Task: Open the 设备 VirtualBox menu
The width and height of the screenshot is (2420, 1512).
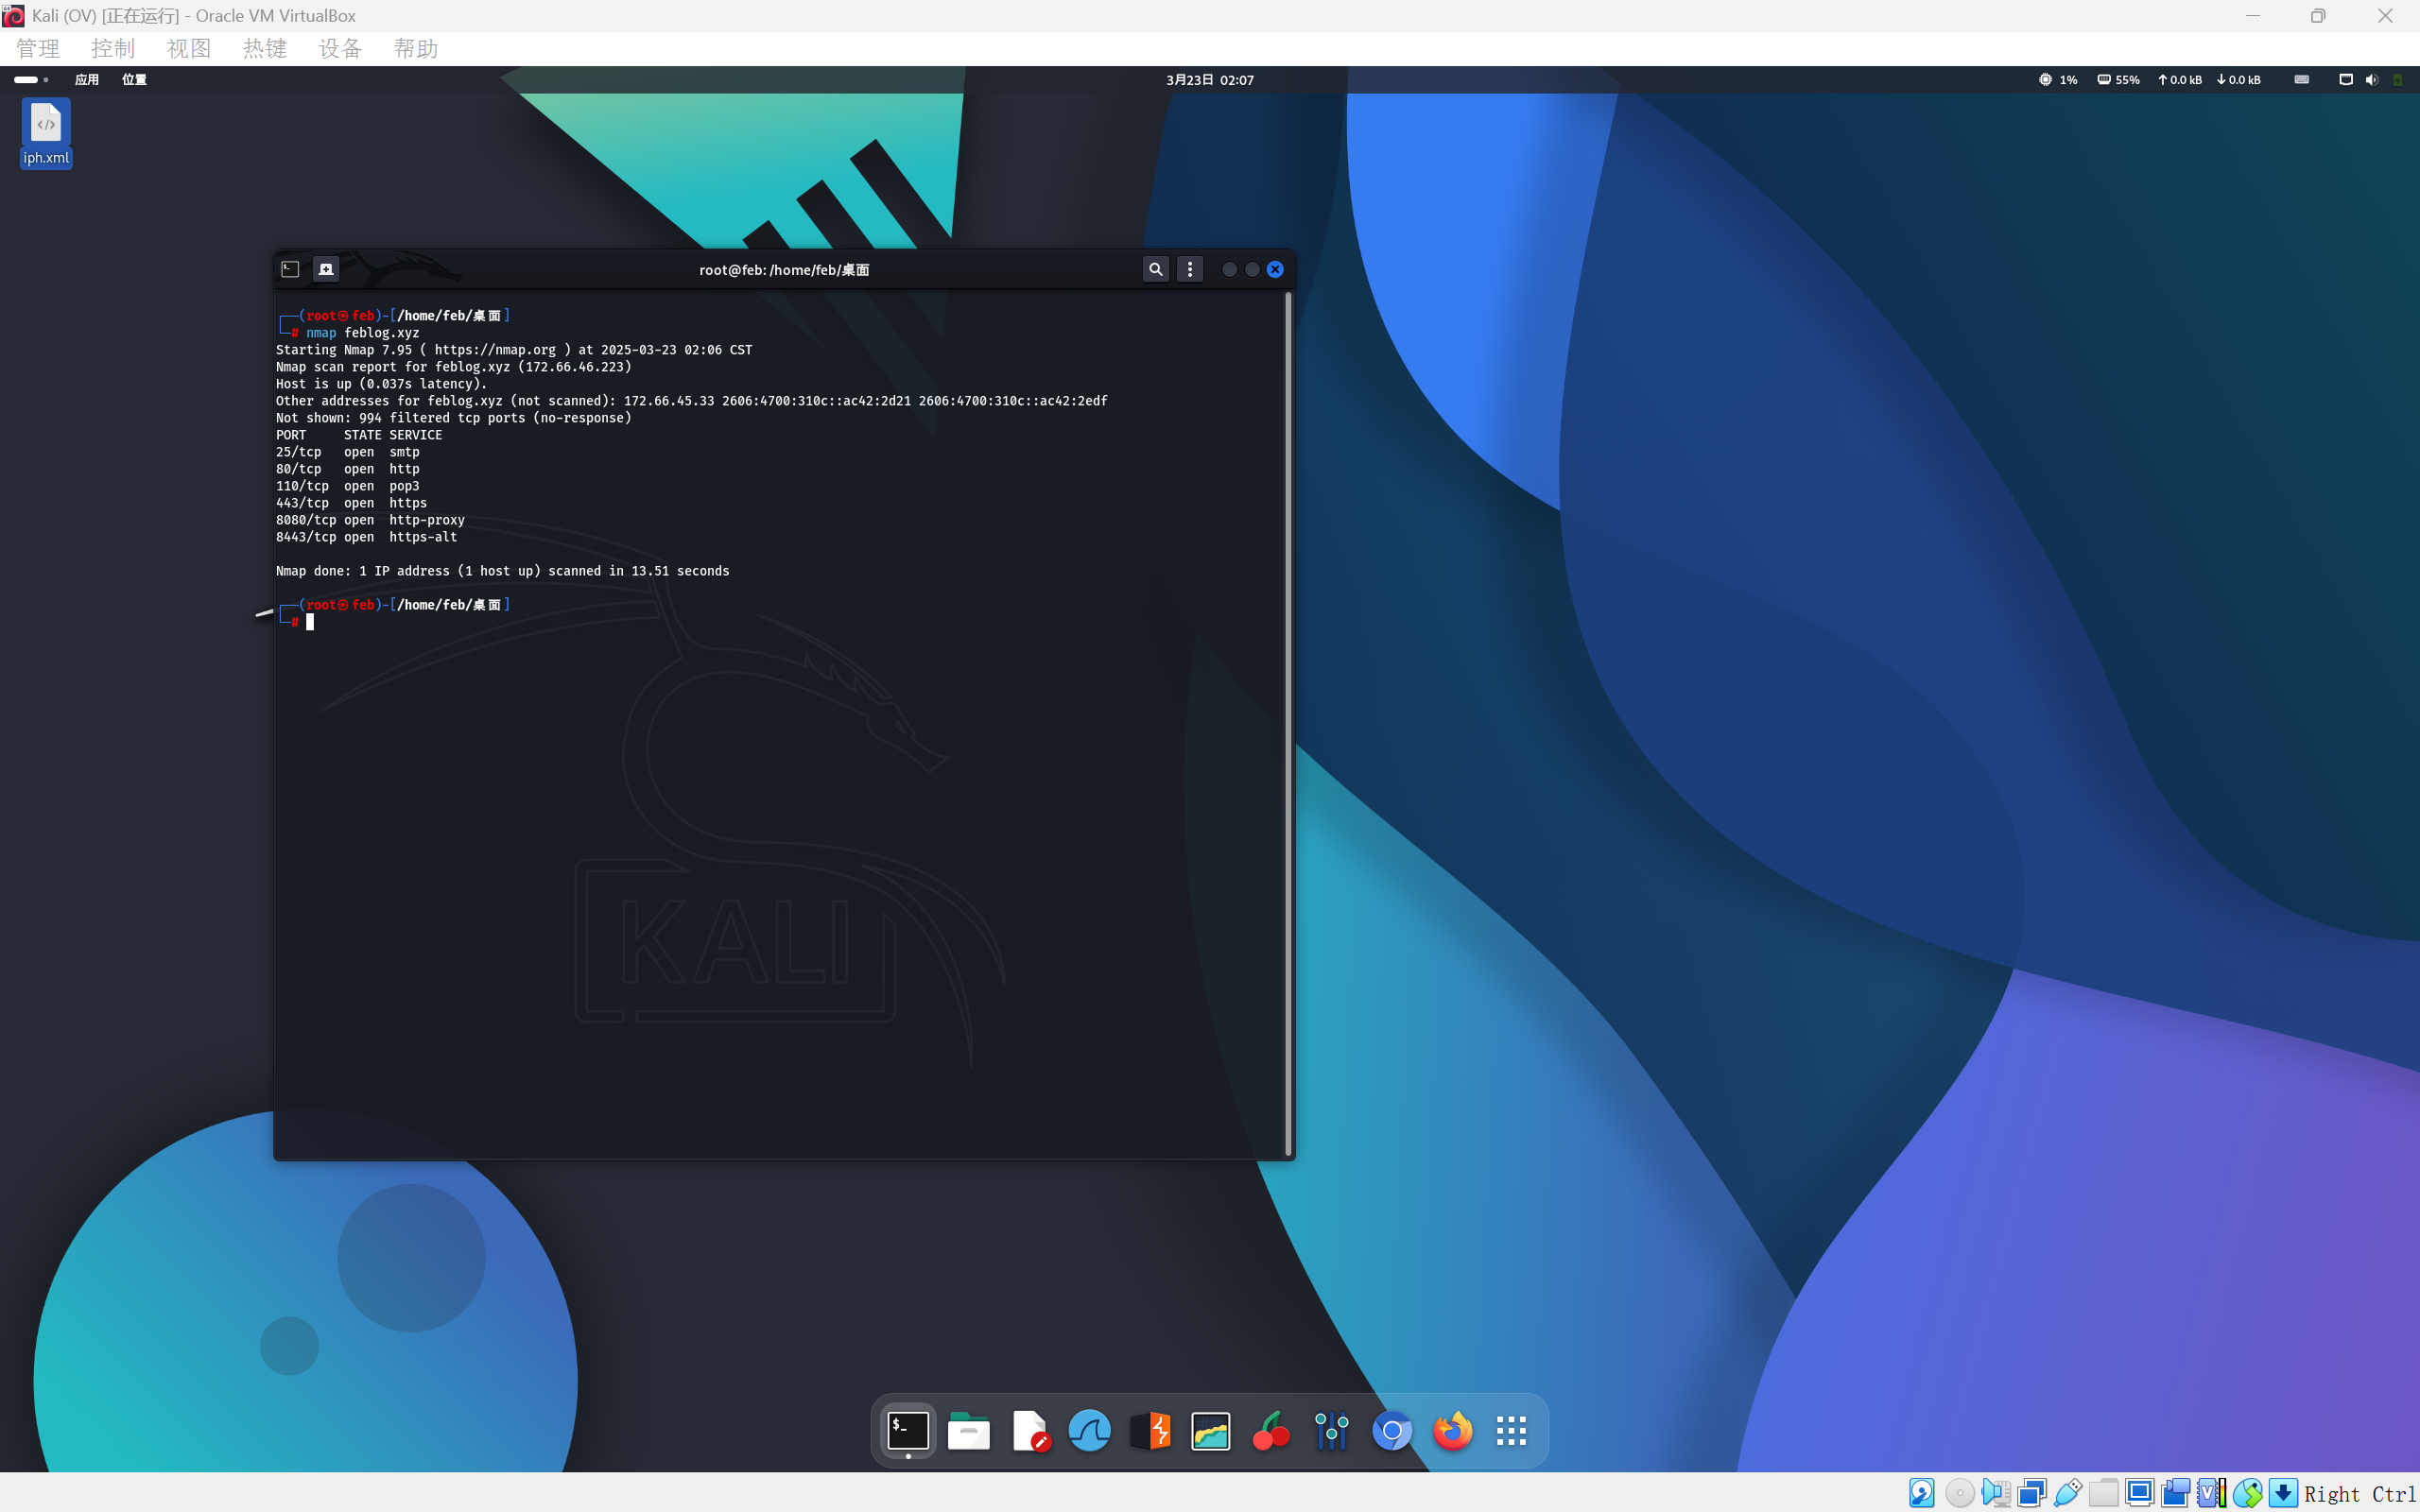Action: [339, 49]
